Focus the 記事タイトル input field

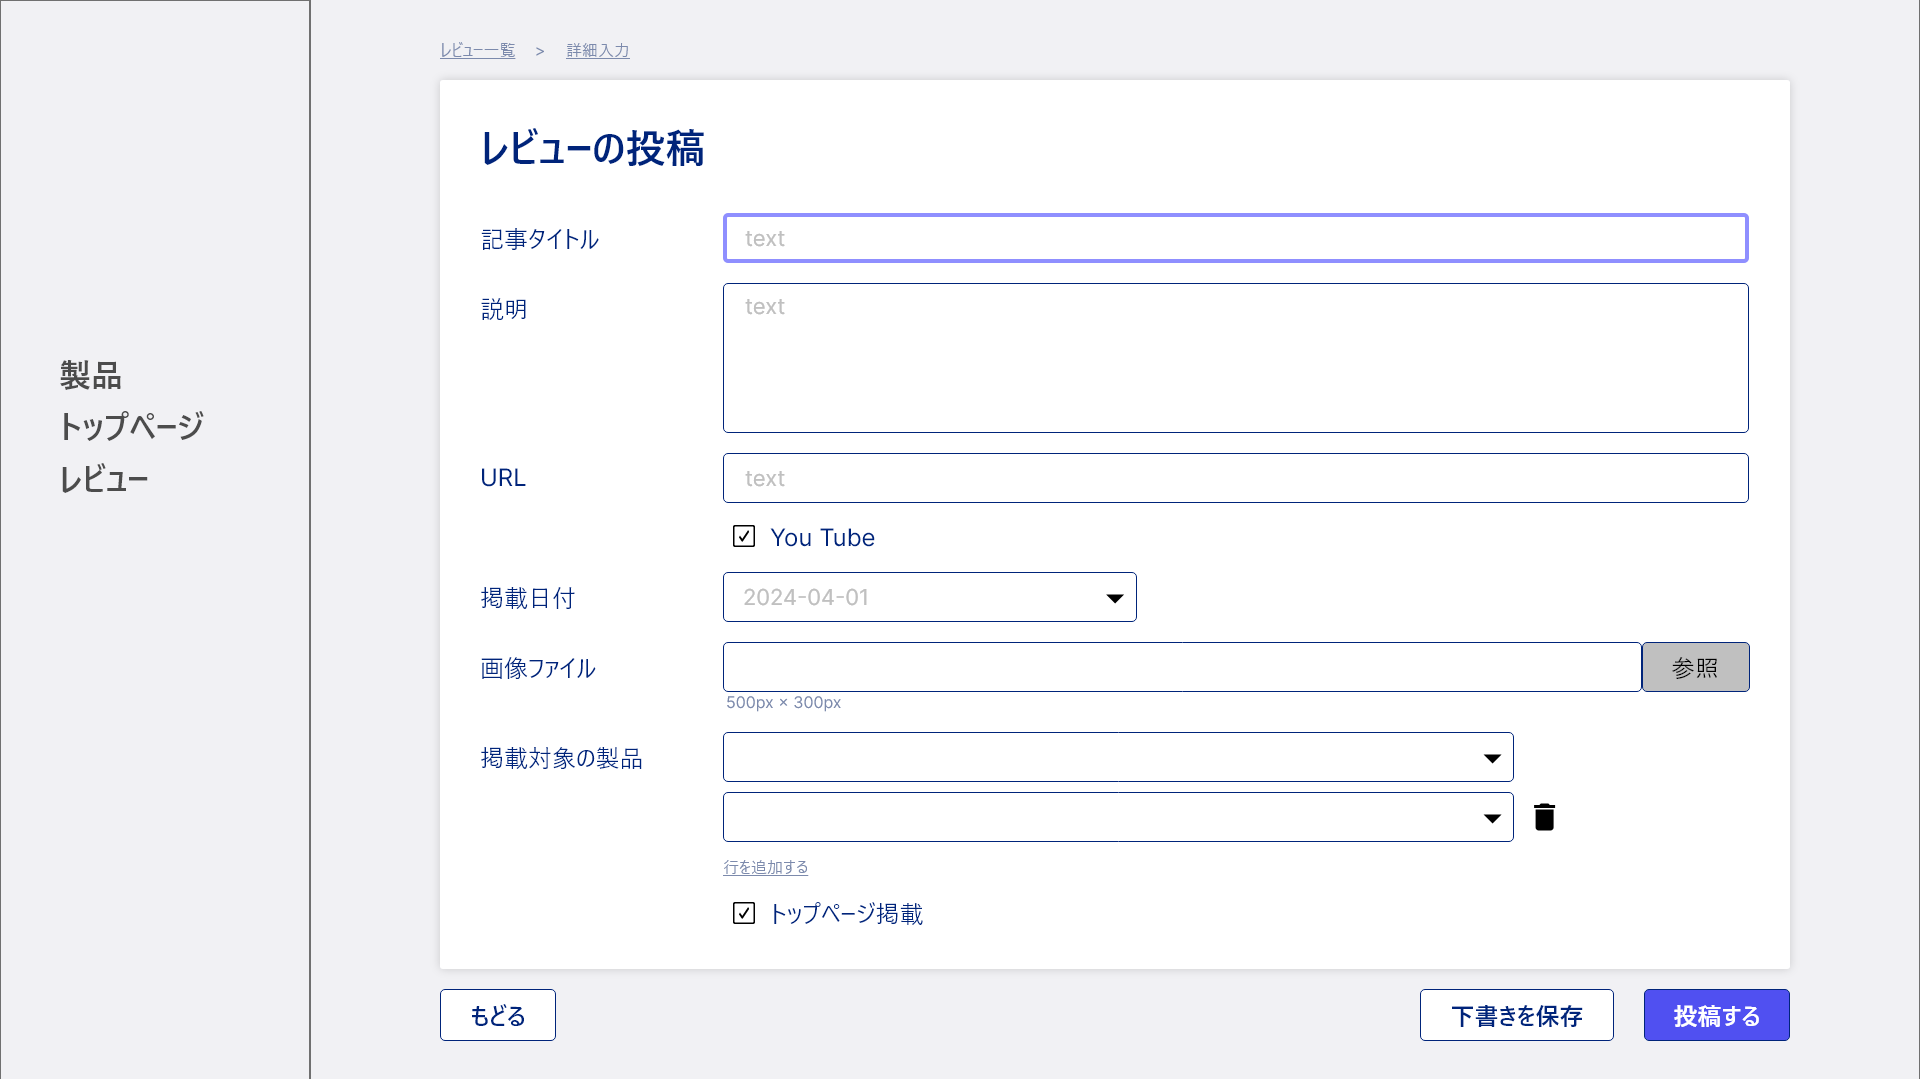1236,238
